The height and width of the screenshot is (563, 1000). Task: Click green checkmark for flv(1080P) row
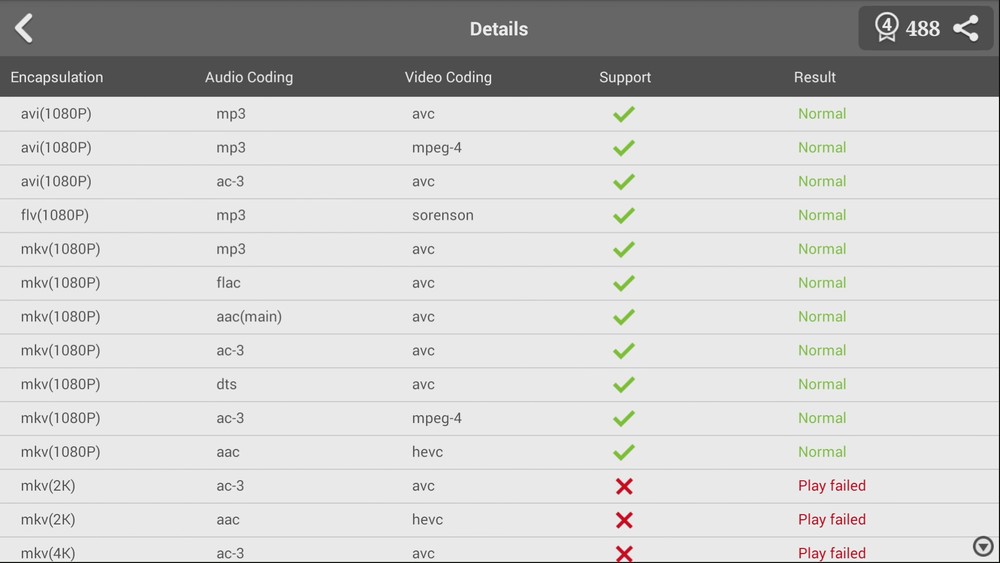tap(624, 215)
